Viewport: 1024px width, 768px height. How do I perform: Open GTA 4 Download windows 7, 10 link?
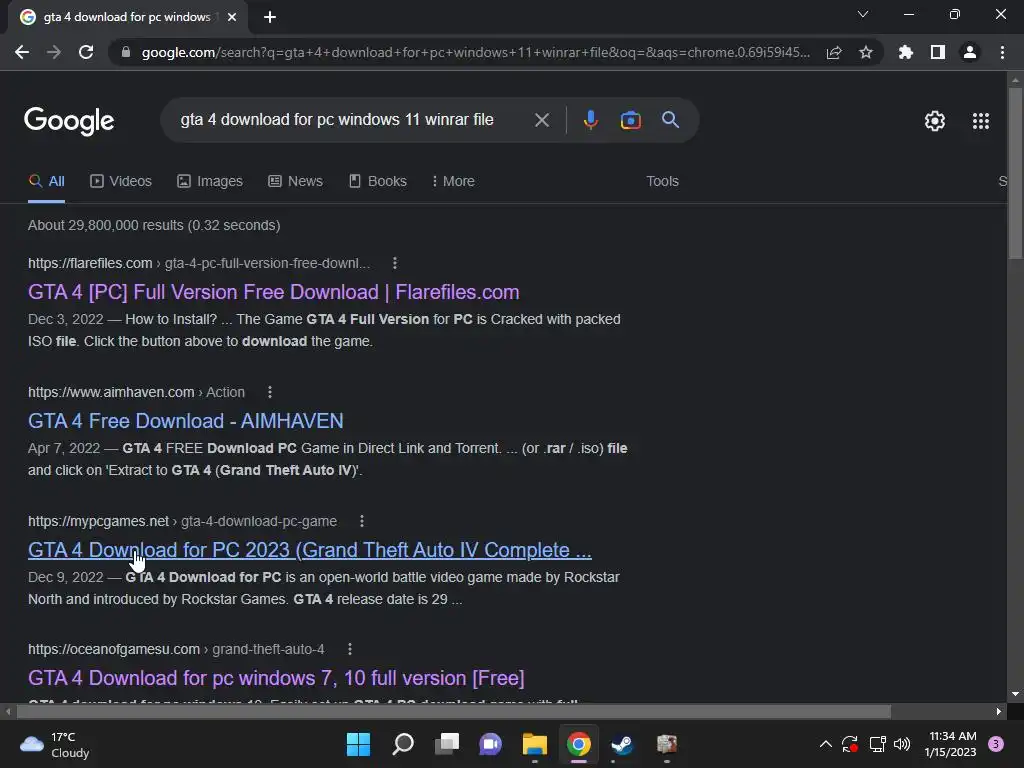[x=276, y=678]
